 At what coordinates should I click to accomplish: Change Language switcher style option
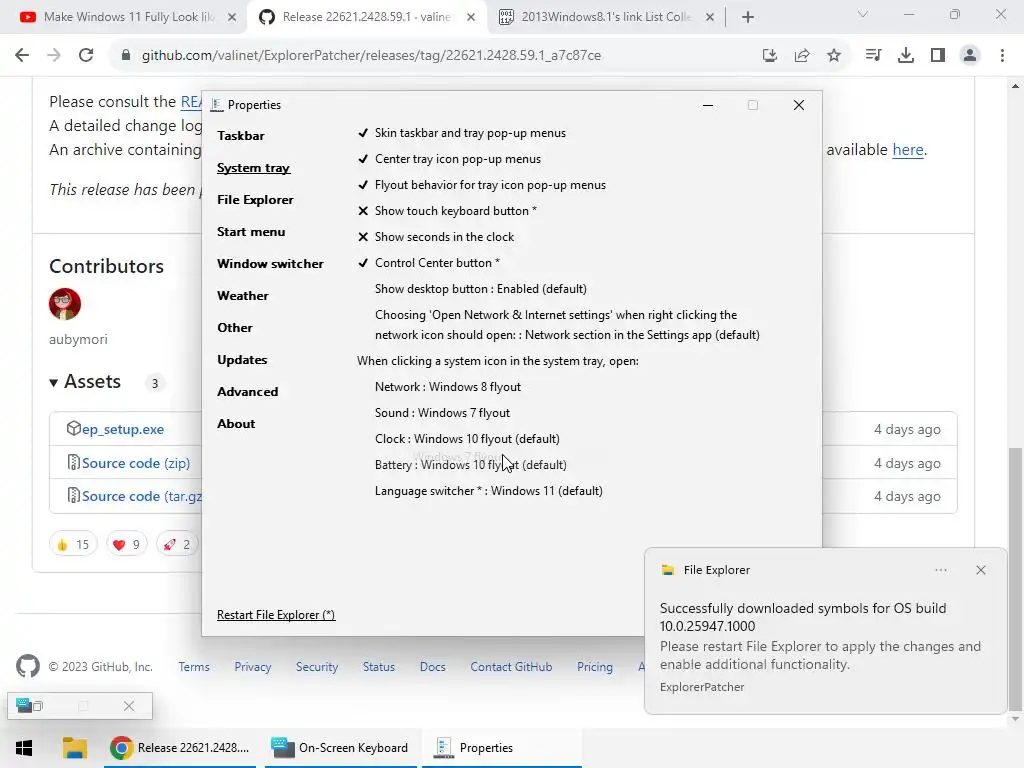coord(488,491)
